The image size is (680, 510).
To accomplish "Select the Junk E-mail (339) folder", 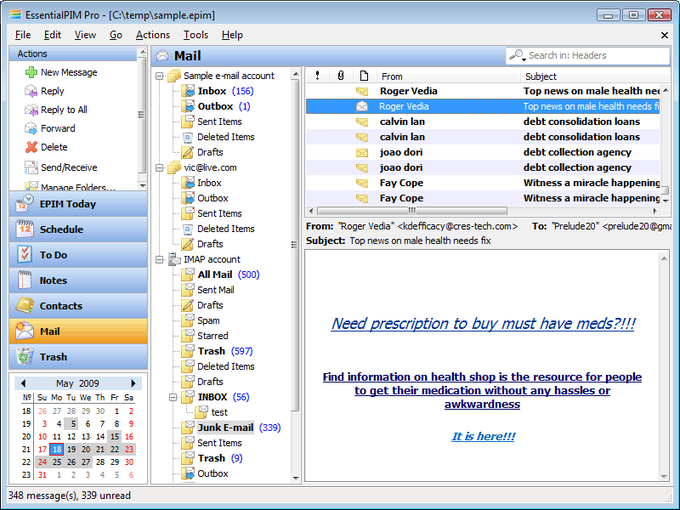I will click(239, 428).
